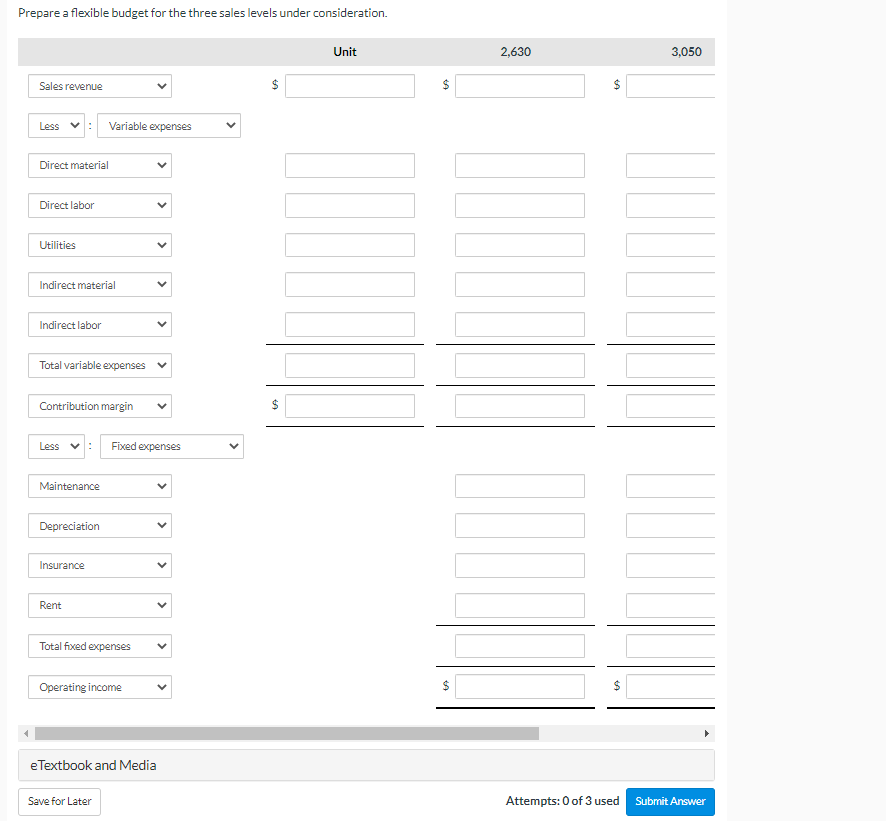Click the Sales revenue Unit column input
Image resolution: width=886 pixels, height=821 pixels.
pyautogui.click(x=350, y=86)
